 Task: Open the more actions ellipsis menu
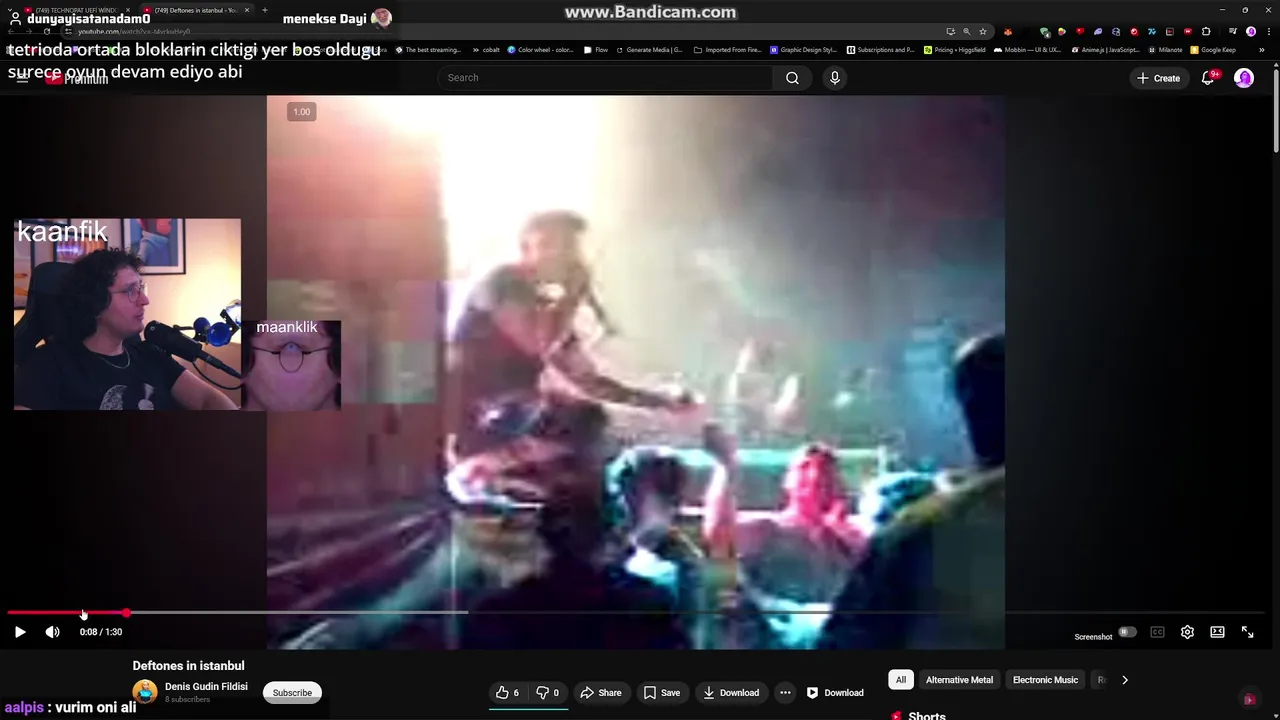click(785, 692)
